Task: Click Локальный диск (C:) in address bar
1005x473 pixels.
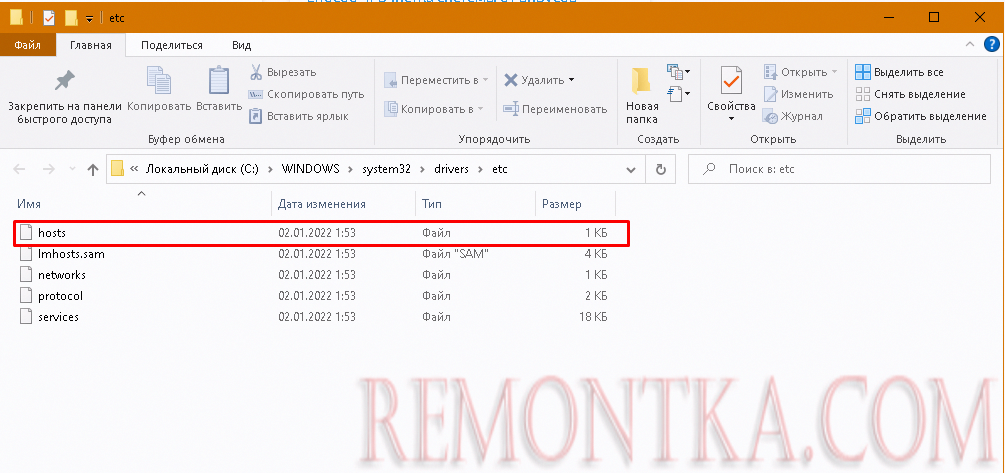Action: coord(202,169)
